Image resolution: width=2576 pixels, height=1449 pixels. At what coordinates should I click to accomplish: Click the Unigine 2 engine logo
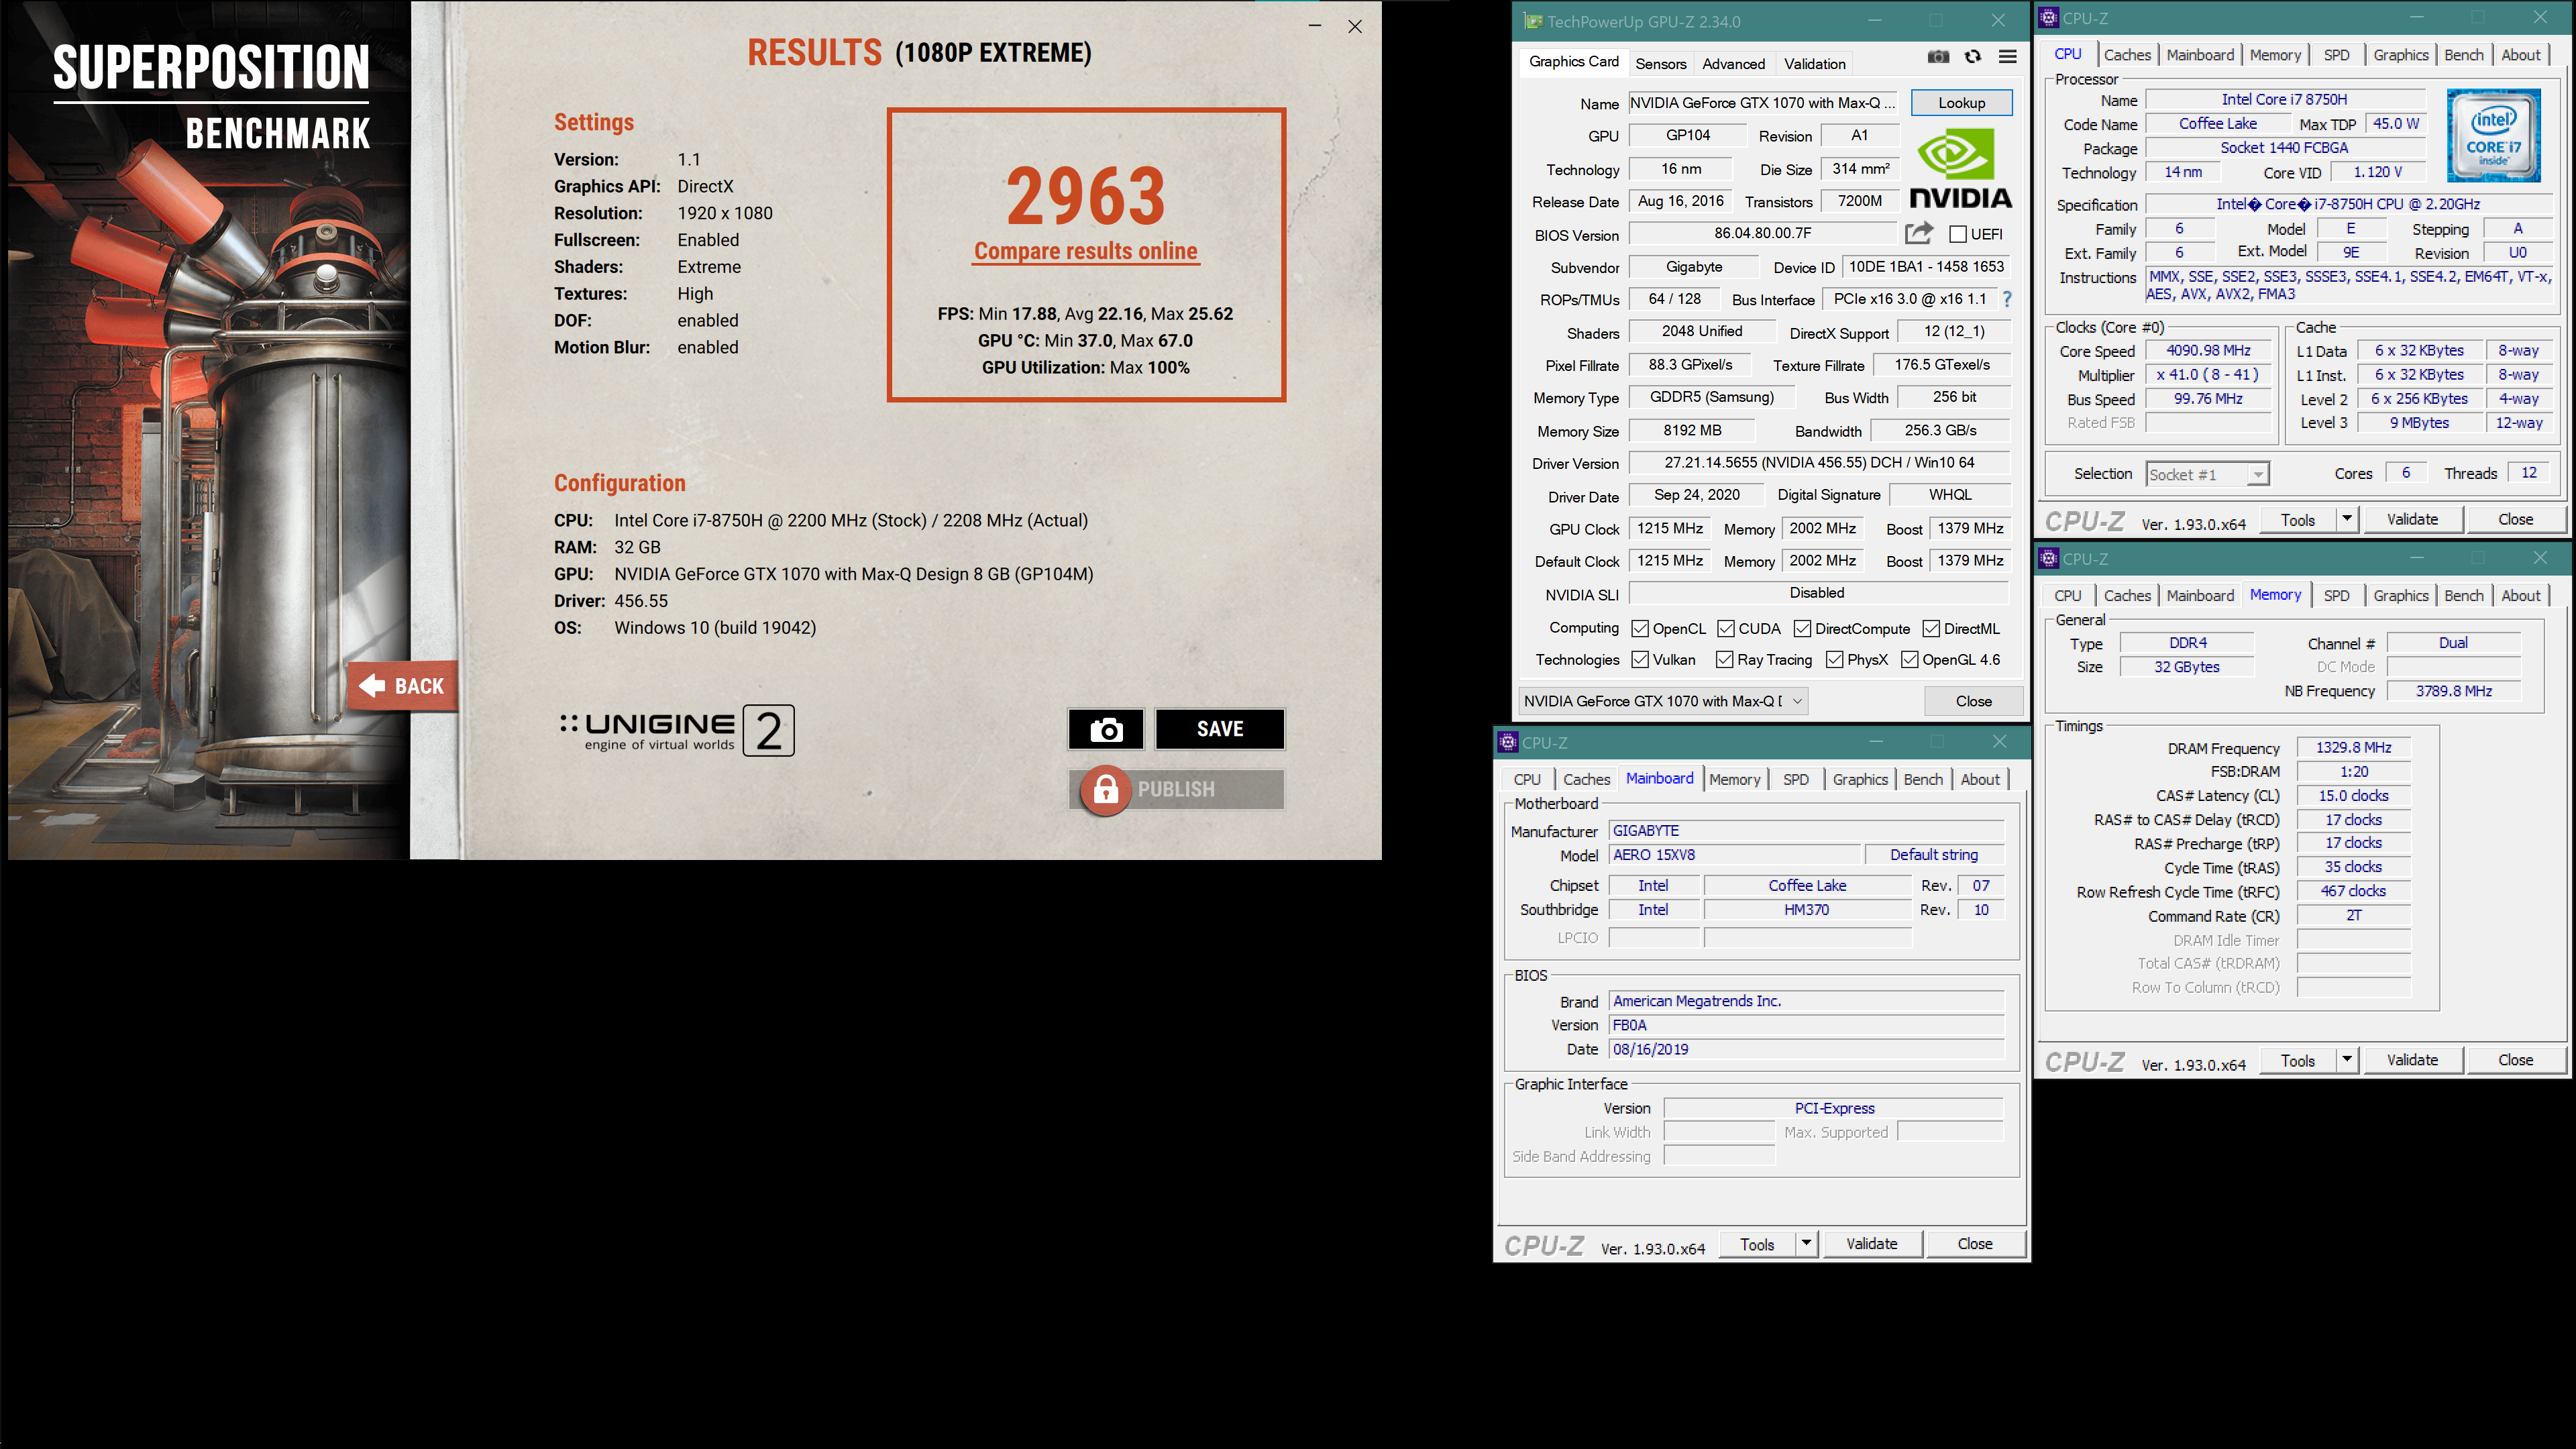(677, 731)
